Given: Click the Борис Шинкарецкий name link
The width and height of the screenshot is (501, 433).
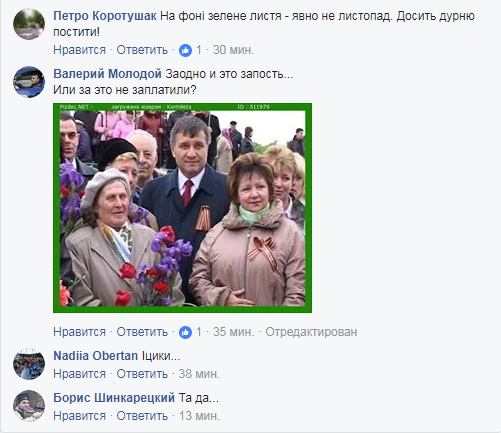Looking at the screenshot, I should tap(114, 398).
